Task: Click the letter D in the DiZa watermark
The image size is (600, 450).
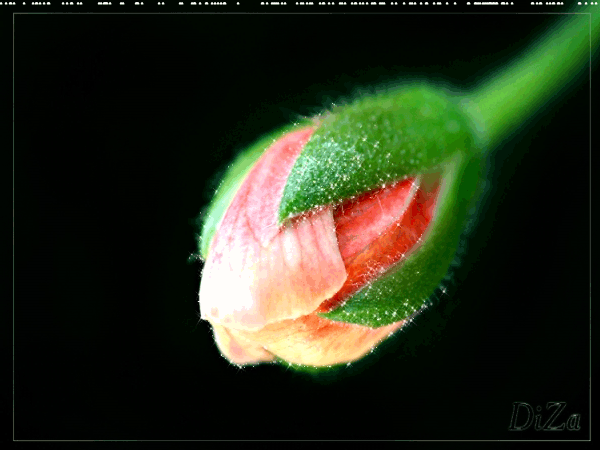Action: [521, 417]
